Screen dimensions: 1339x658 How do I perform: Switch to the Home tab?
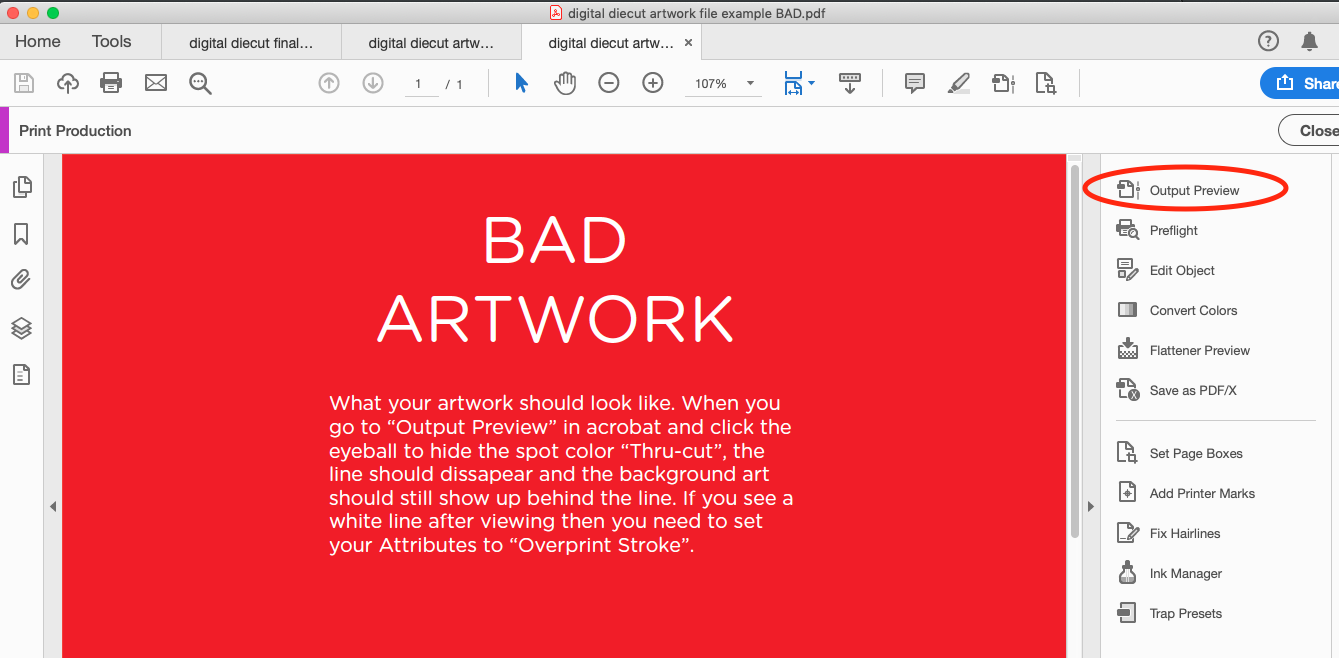[38, 42]
